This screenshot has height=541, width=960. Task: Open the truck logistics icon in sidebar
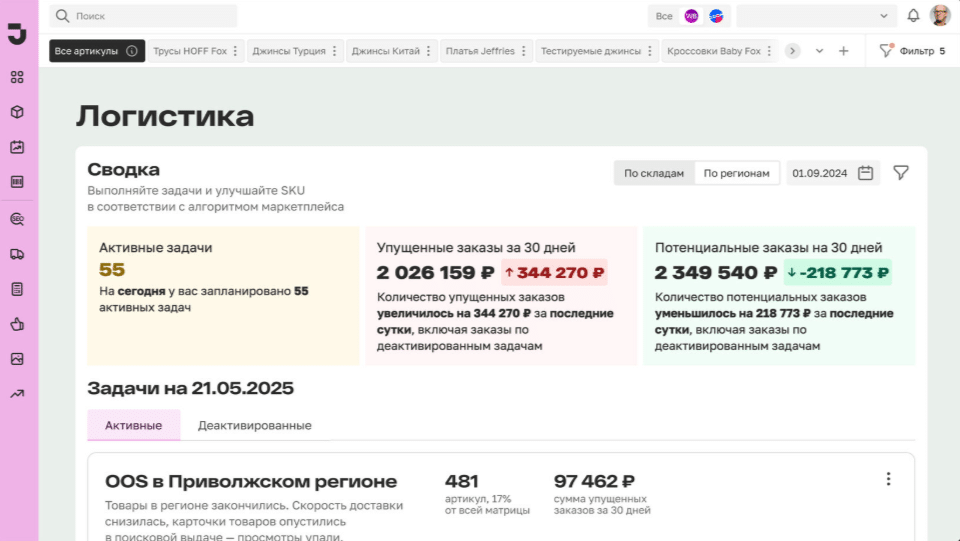click(17, 254)
